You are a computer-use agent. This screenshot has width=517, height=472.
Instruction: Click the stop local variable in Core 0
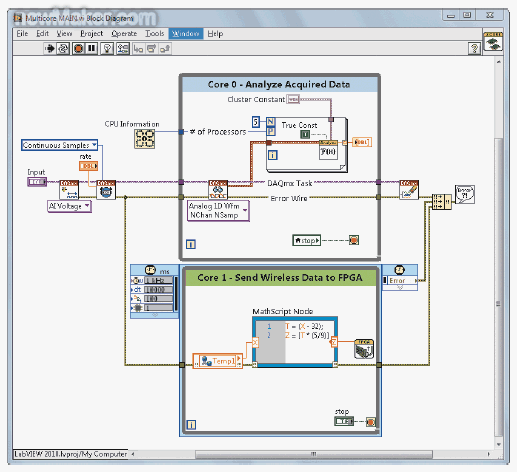tap(306, 240)
